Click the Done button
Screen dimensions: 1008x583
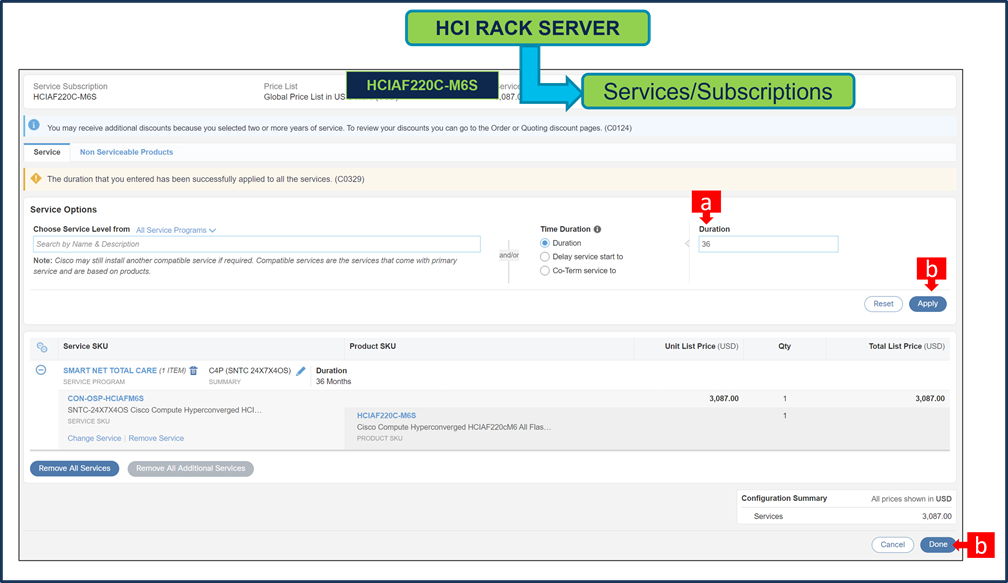pyautogui.click(x=938, y=544)
